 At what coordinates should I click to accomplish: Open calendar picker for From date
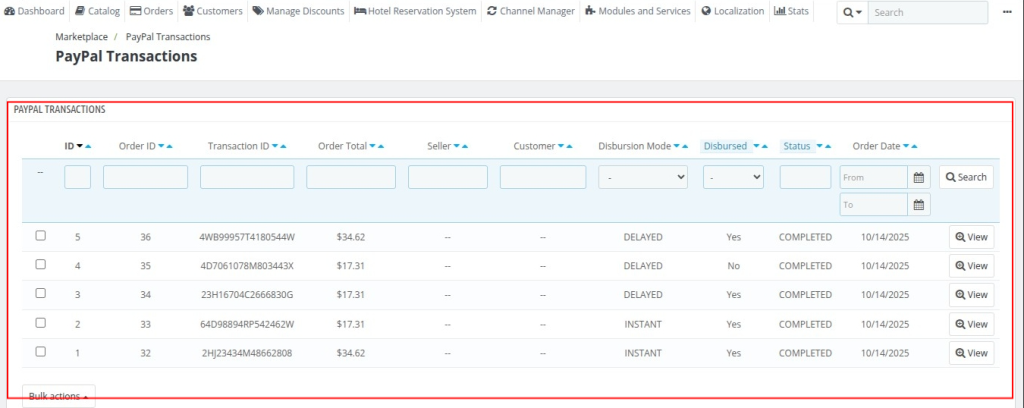919,177
